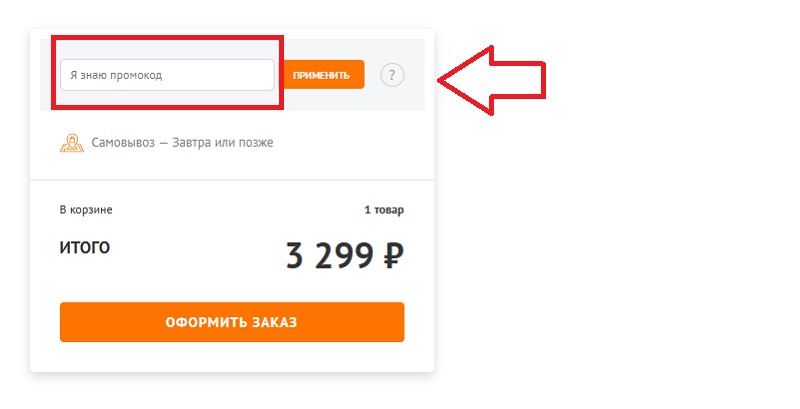Click the "В корзине" label

86,210
